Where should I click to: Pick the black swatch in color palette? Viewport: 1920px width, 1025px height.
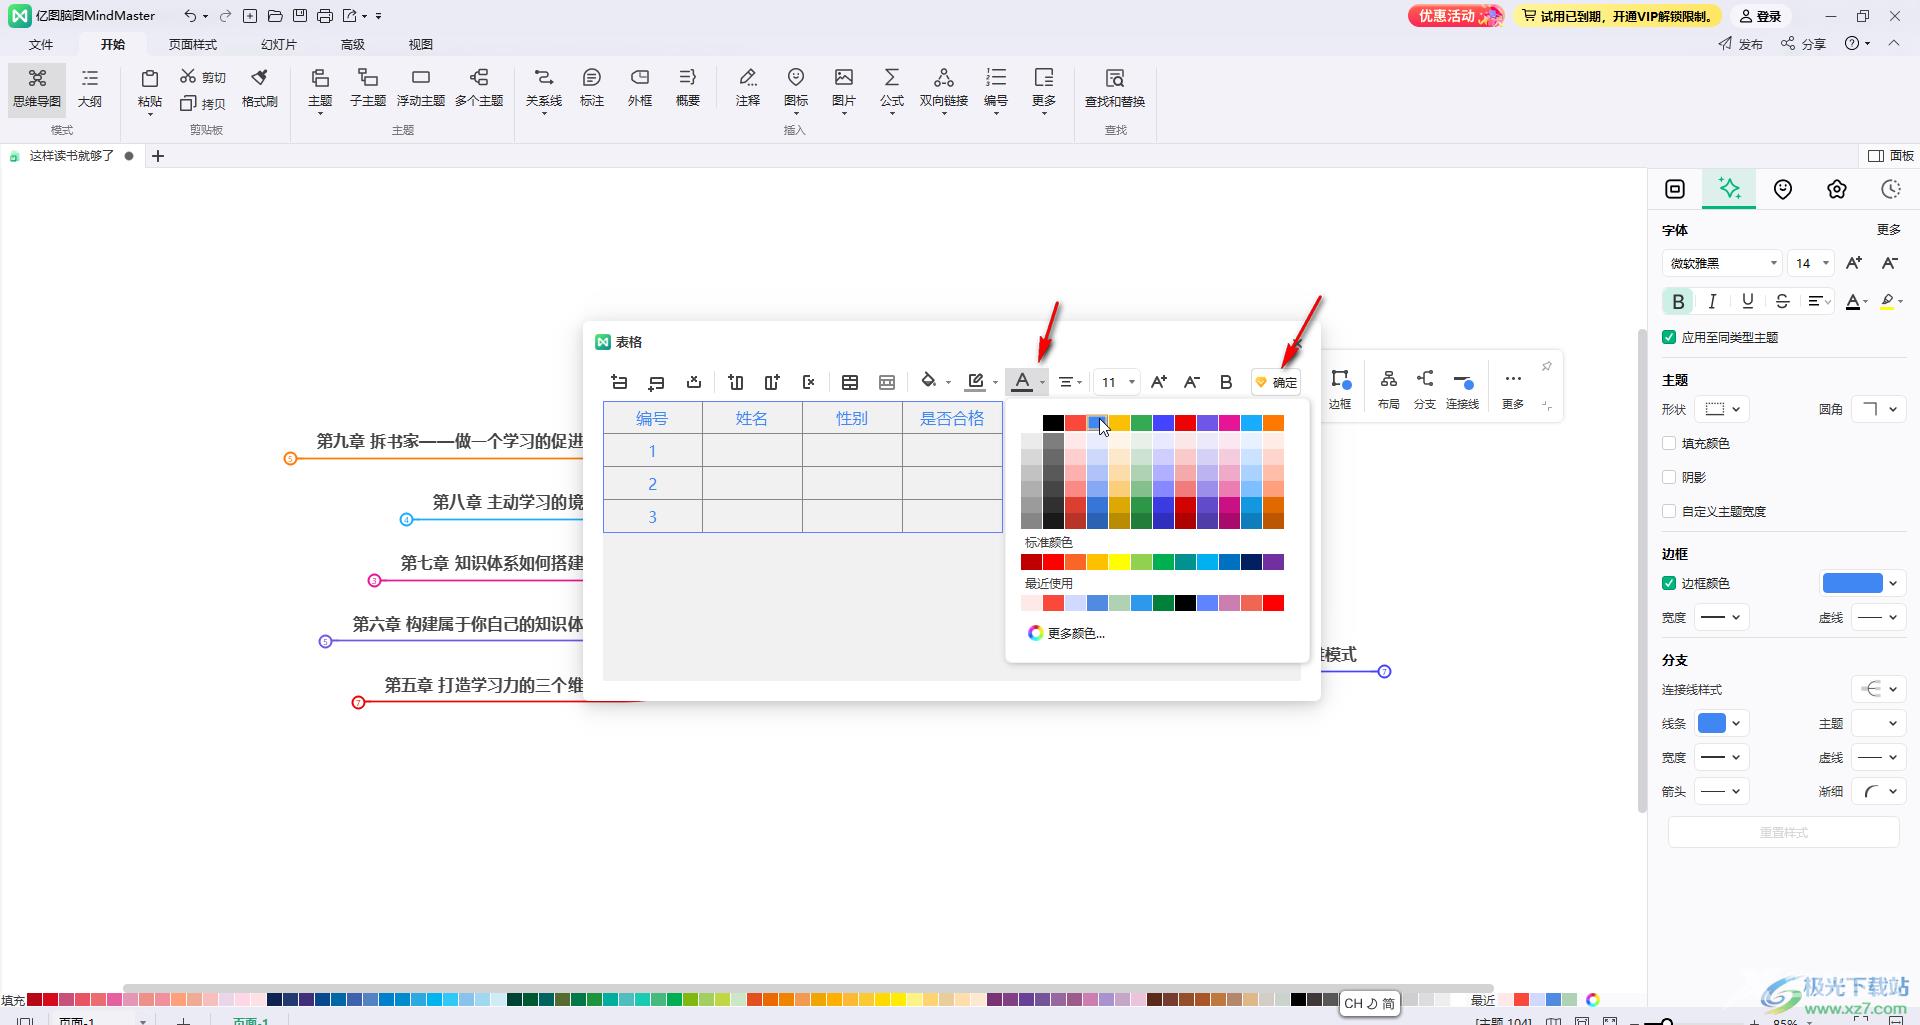pyautogui.click(x=1053, y=423)
